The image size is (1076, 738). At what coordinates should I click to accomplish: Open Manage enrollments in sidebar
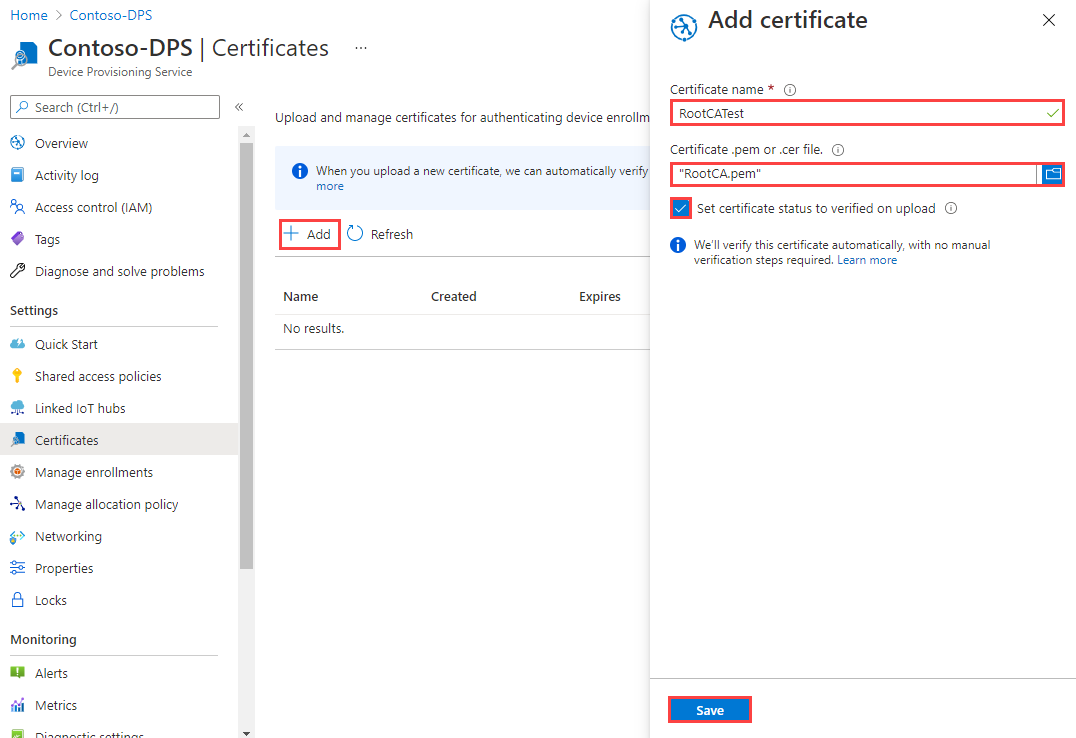click(x=94, y=472)
